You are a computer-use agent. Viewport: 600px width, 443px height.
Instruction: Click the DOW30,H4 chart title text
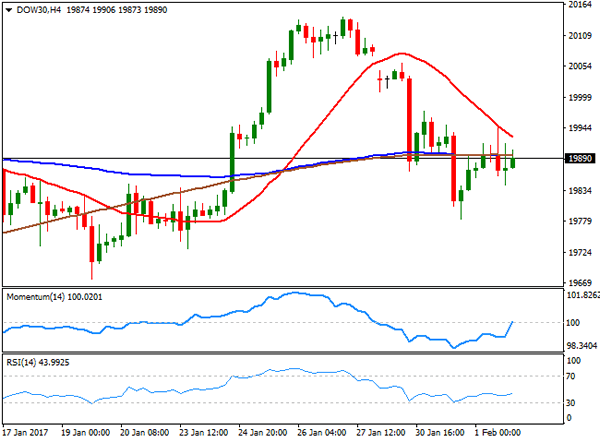pos(39,10)
